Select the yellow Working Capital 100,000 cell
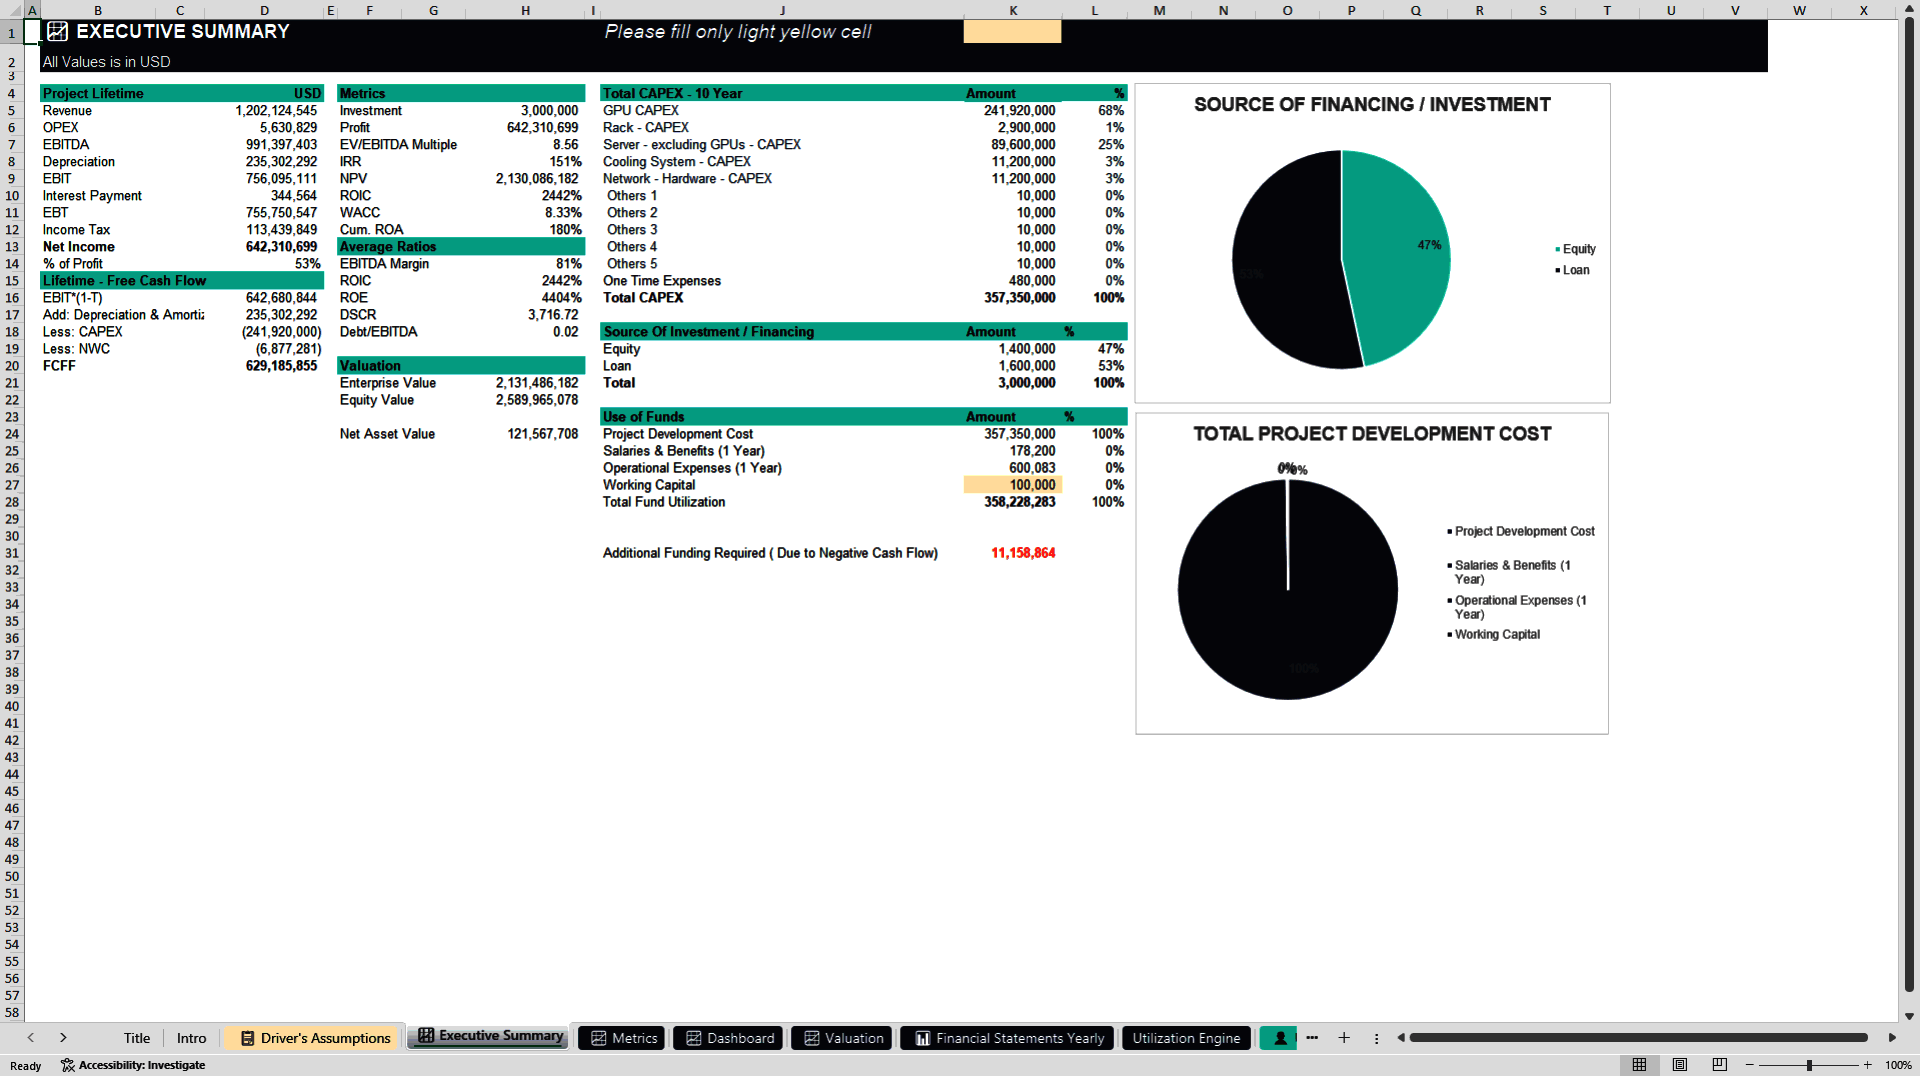 coord(1012,485)
